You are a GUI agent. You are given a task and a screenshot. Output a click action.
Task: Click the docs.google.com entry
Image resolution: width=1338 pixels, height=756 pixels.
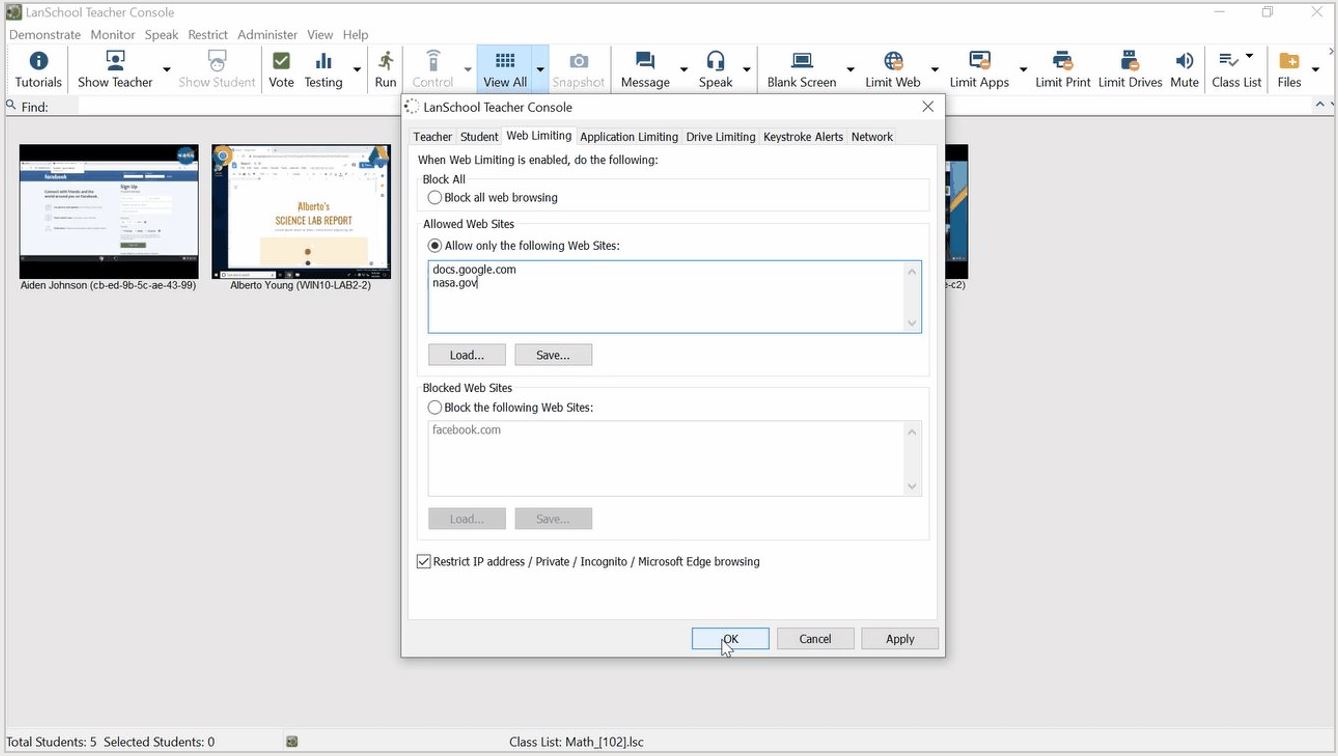[x=474, y=269]
